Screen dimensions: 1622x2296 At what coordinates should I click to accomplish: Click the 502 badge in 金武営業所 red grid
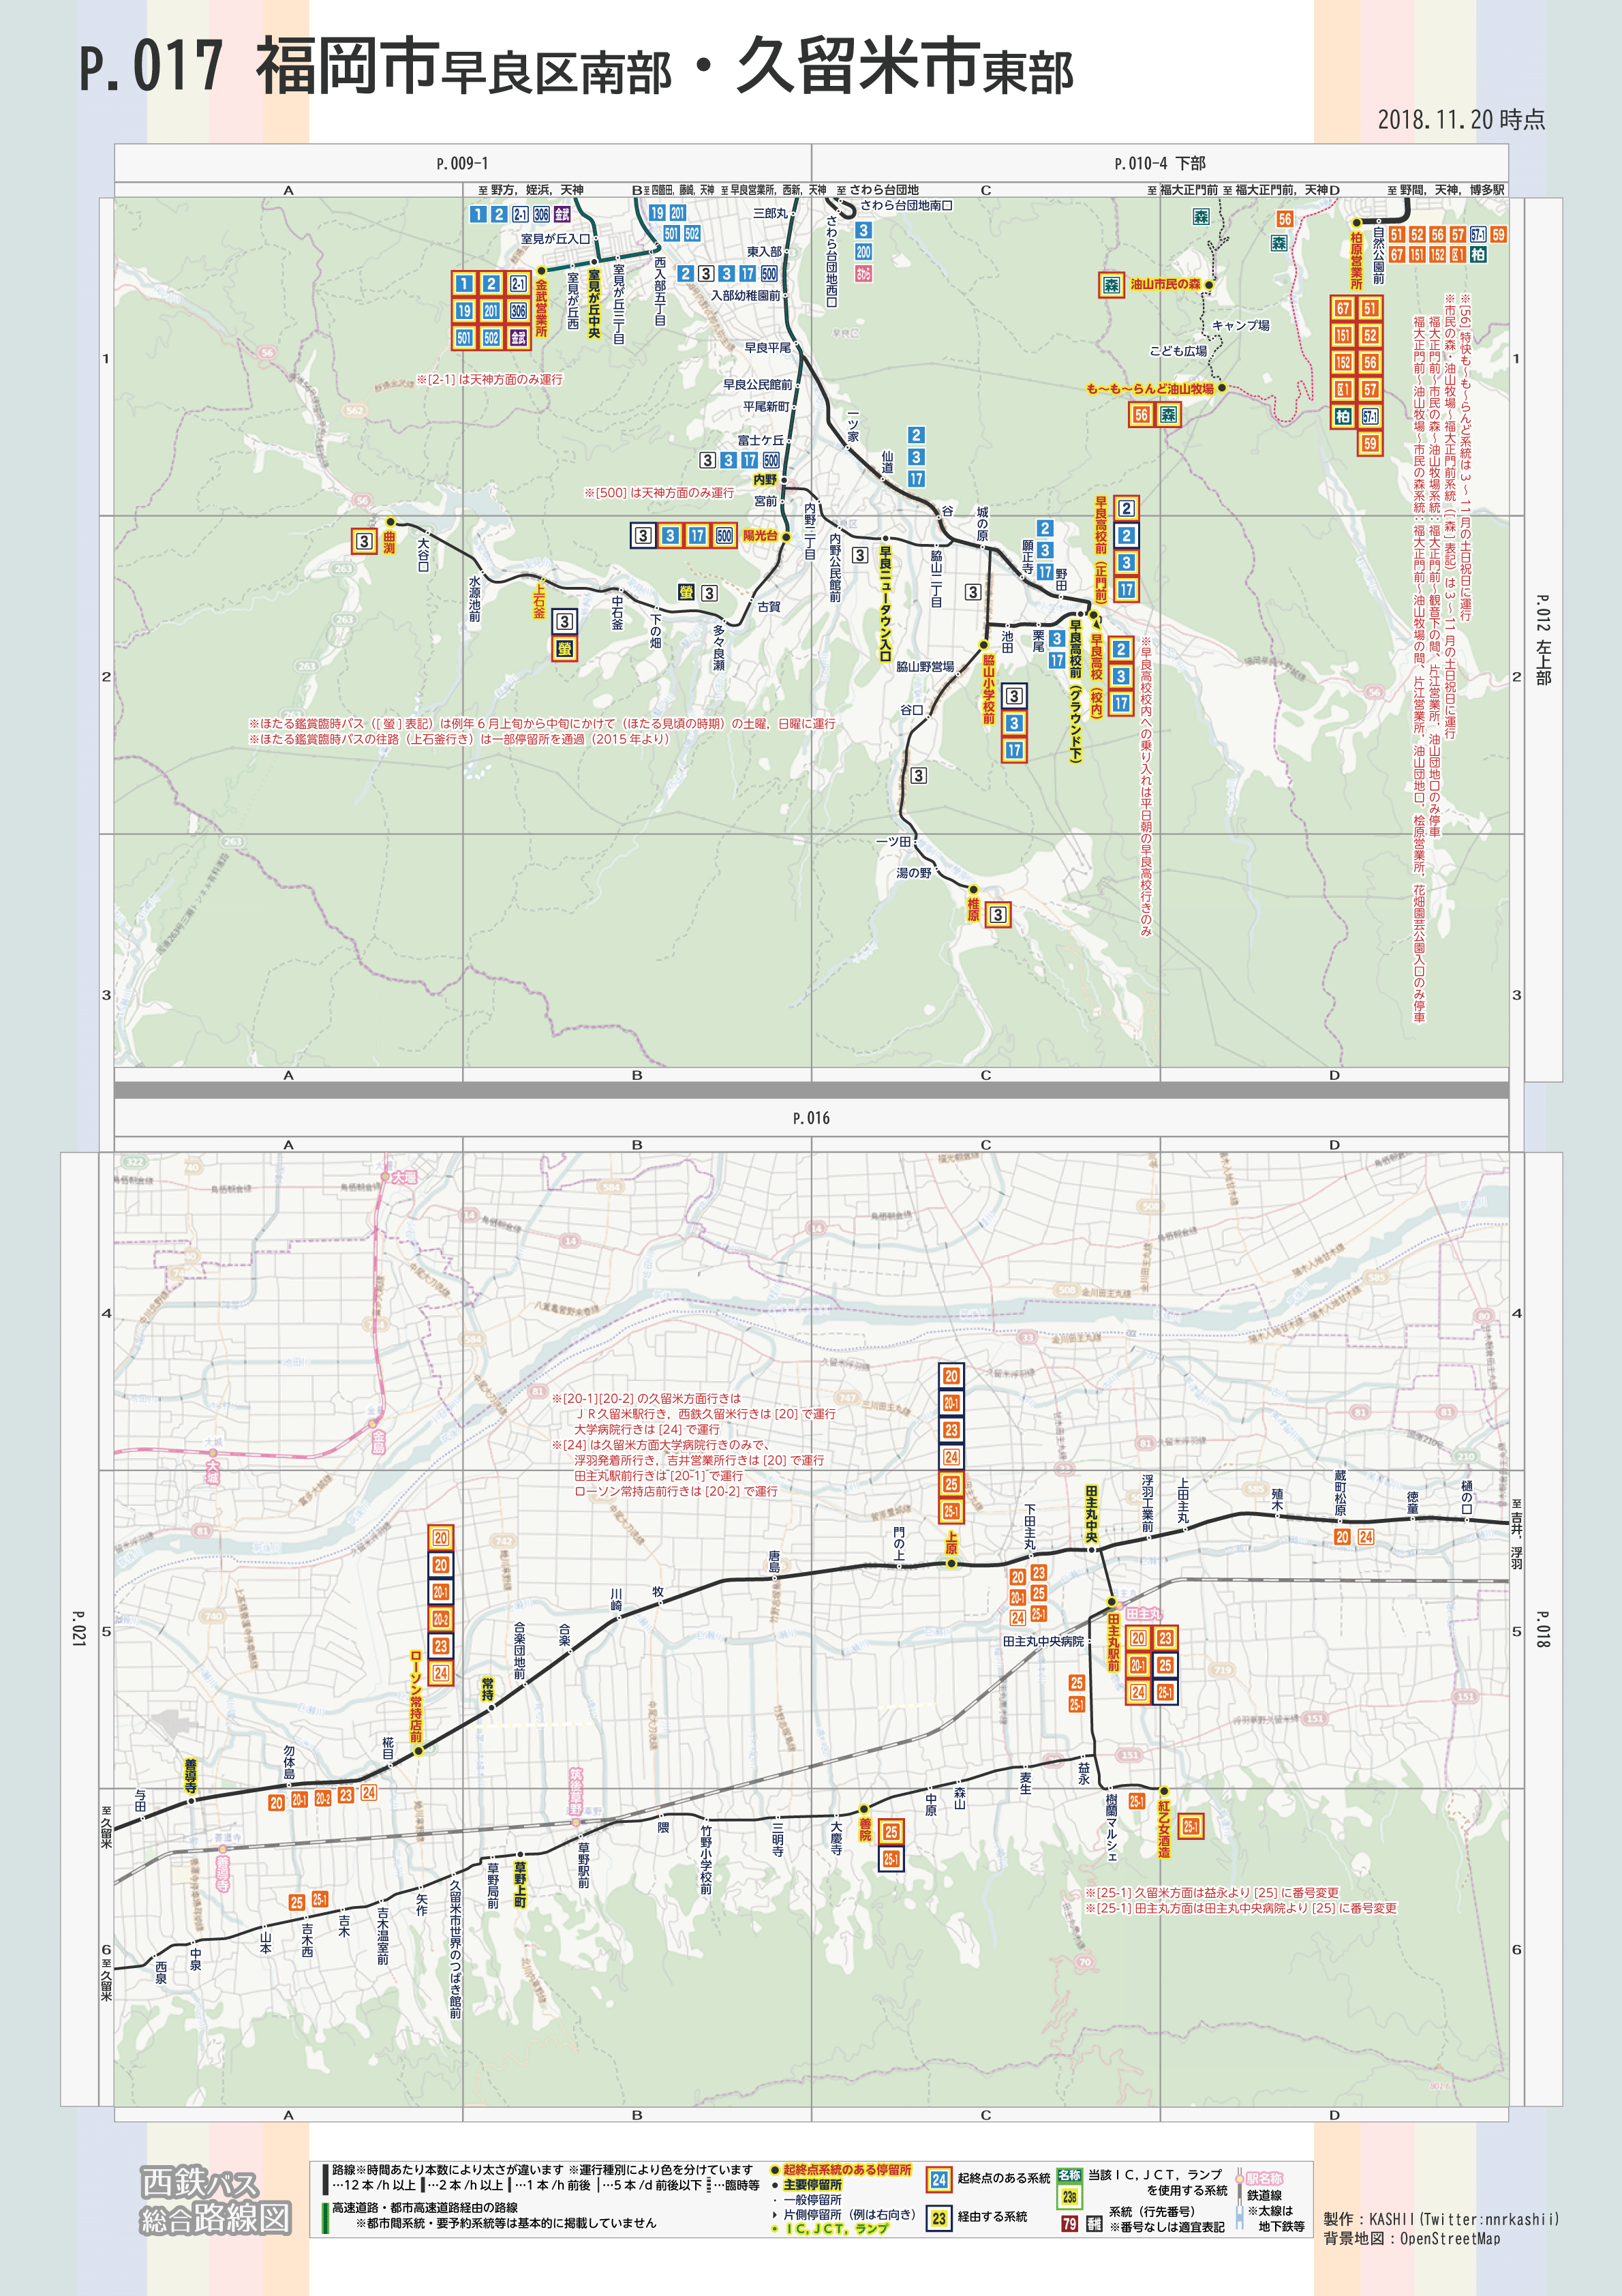point(491,338)
